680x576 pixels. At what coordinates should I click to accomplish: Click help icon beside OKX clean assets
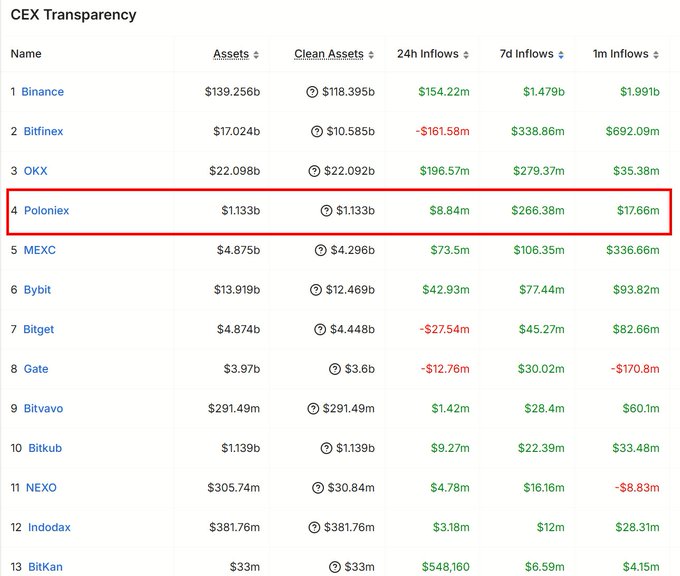click(x=314, y=171)
